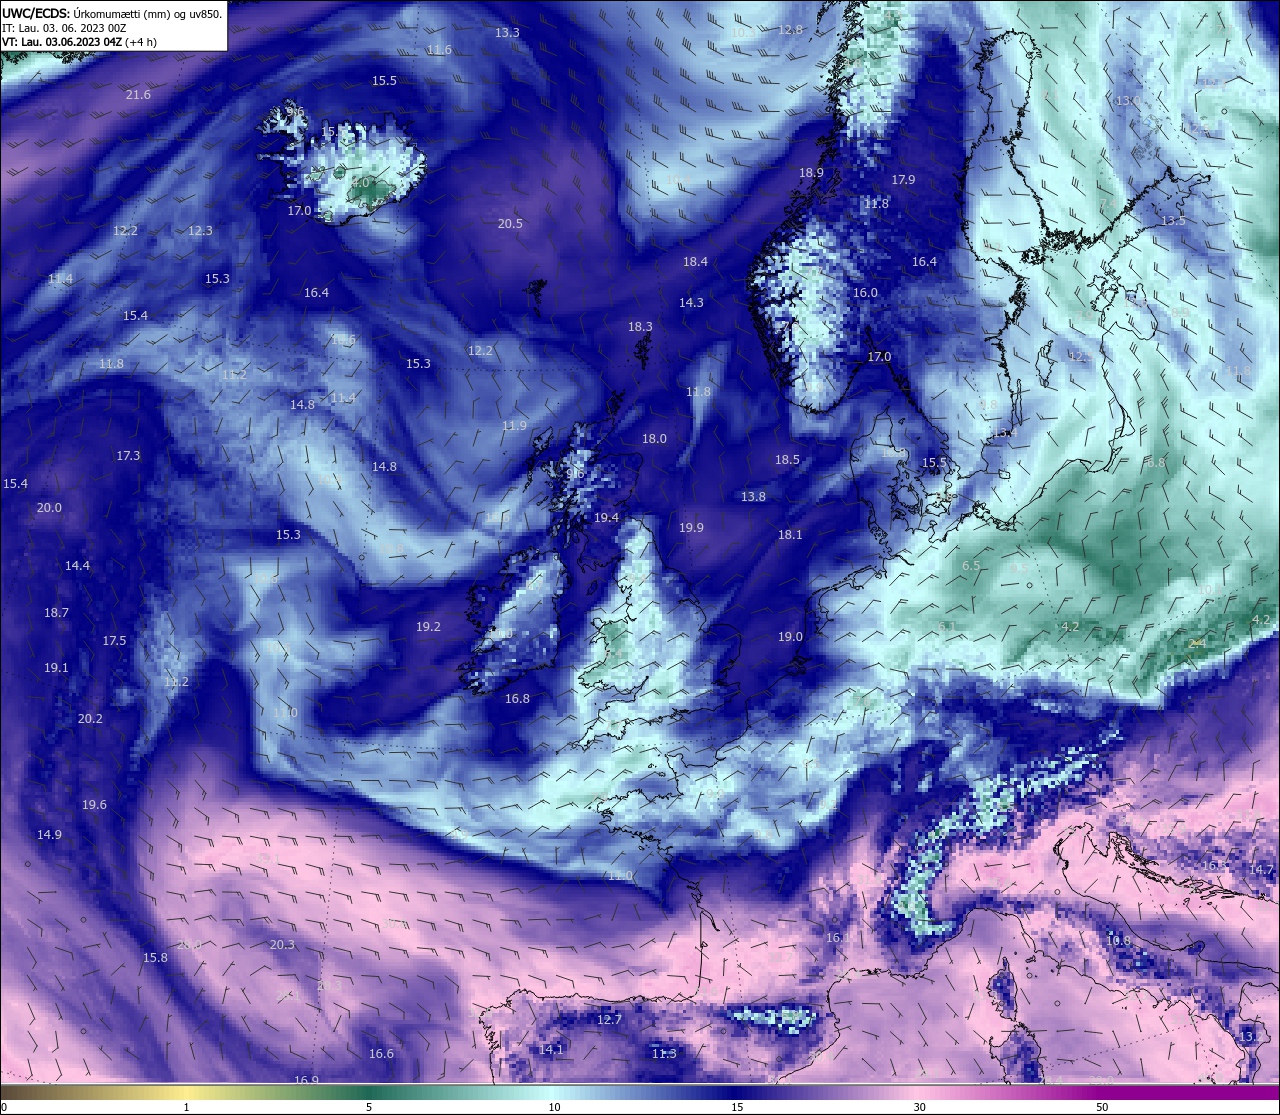
Task: Click the 18.5 value on the map
Action: [x=787, y=460]
